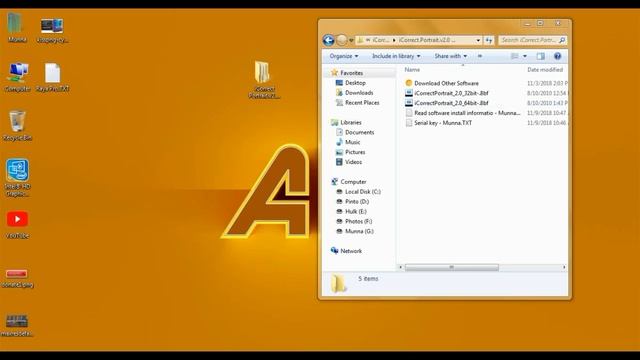The width and height of the screenshot is (640, 360).
Task: Open the address bar history dropdown arrow
Action: point(478,40)
